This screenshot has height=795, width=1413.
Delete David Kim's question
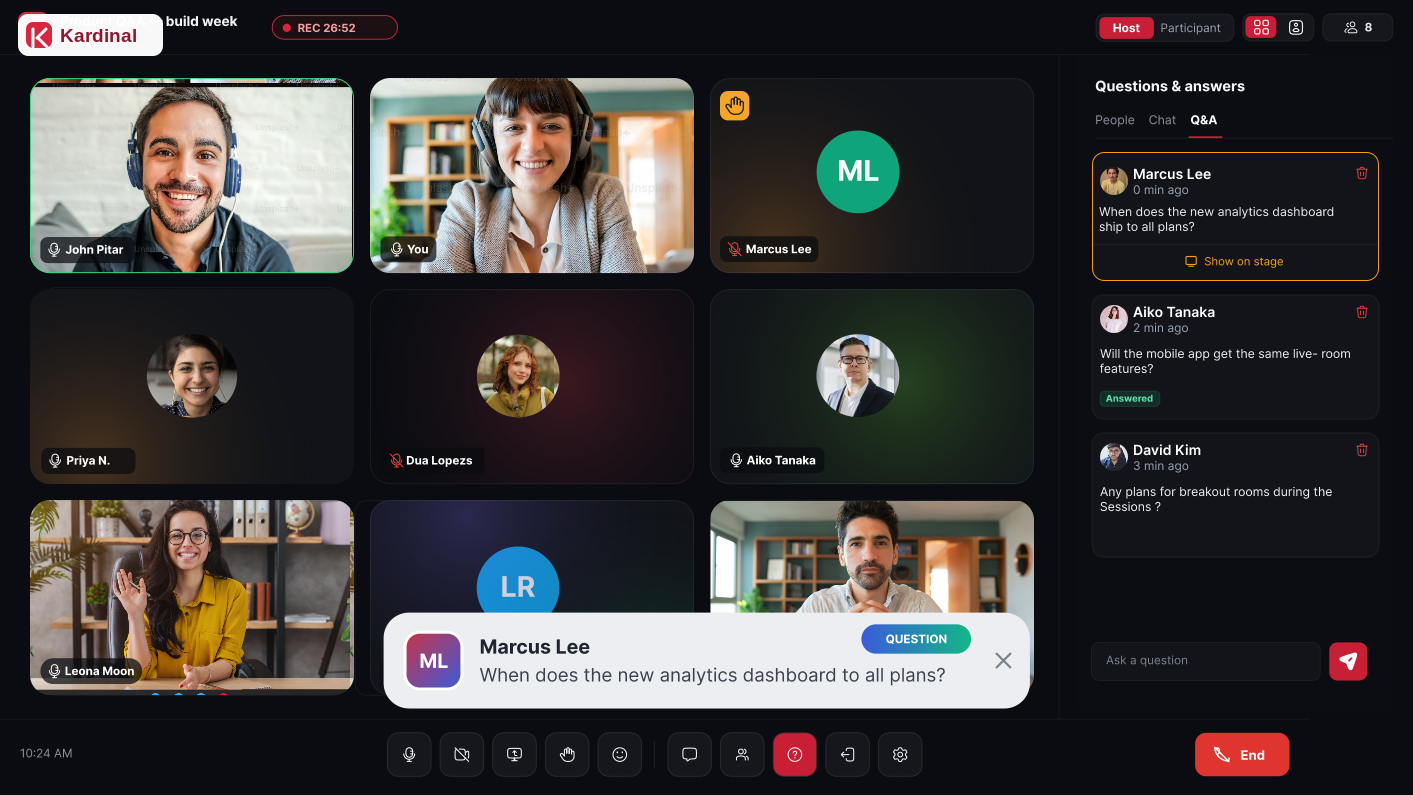[1361, 450]
